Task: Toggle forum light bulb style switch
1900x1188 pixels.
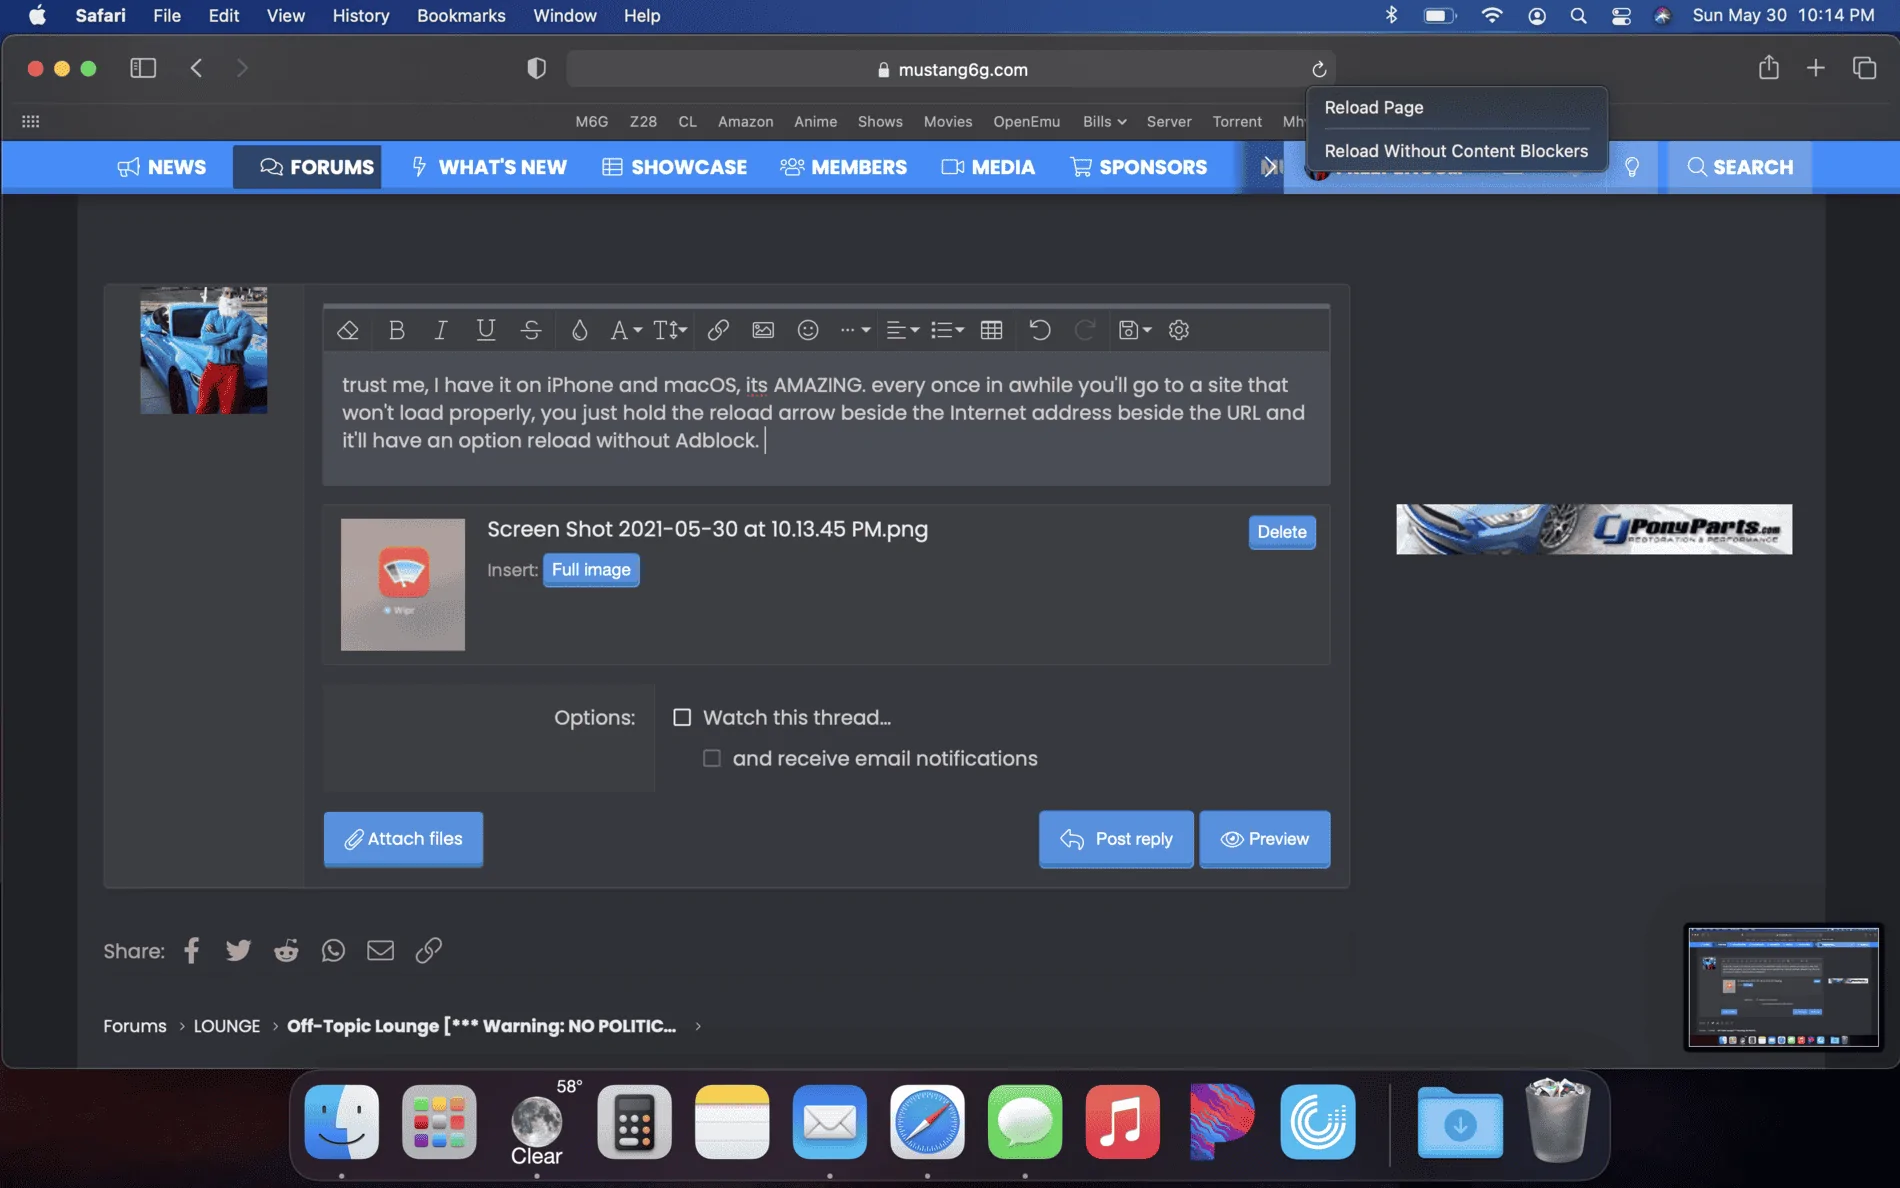Action: tap(1632, 167)
